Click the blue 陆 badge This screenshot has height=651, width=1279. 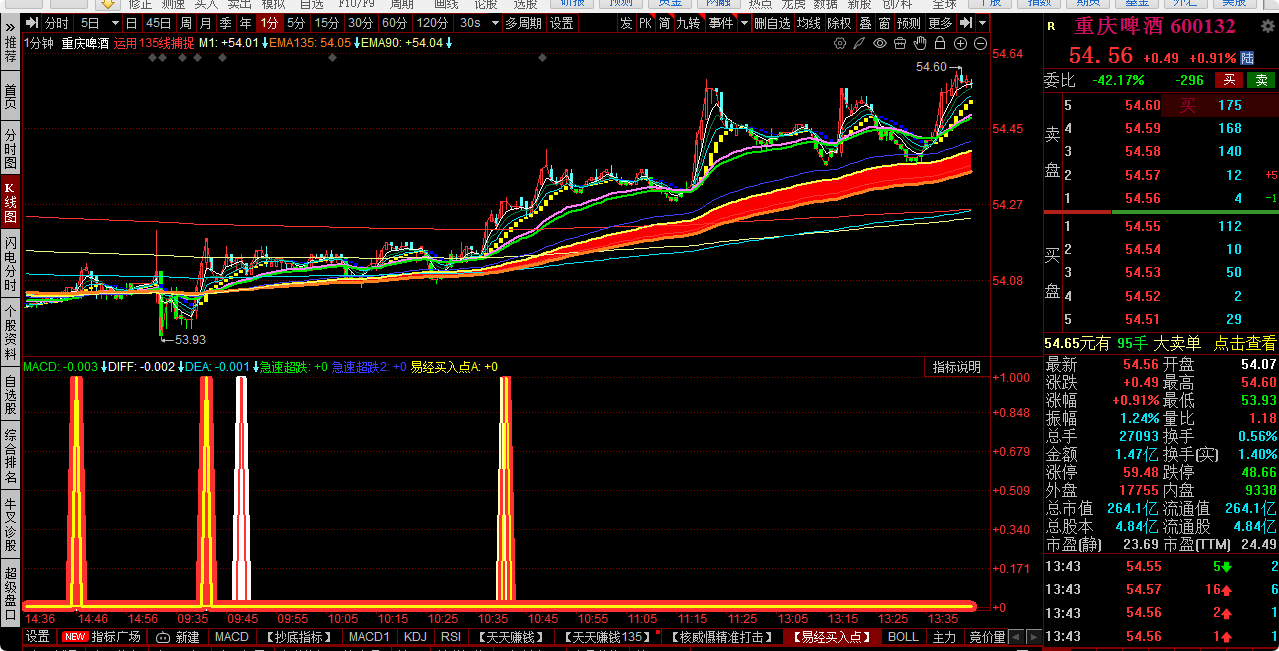(x=1247, y=58)
